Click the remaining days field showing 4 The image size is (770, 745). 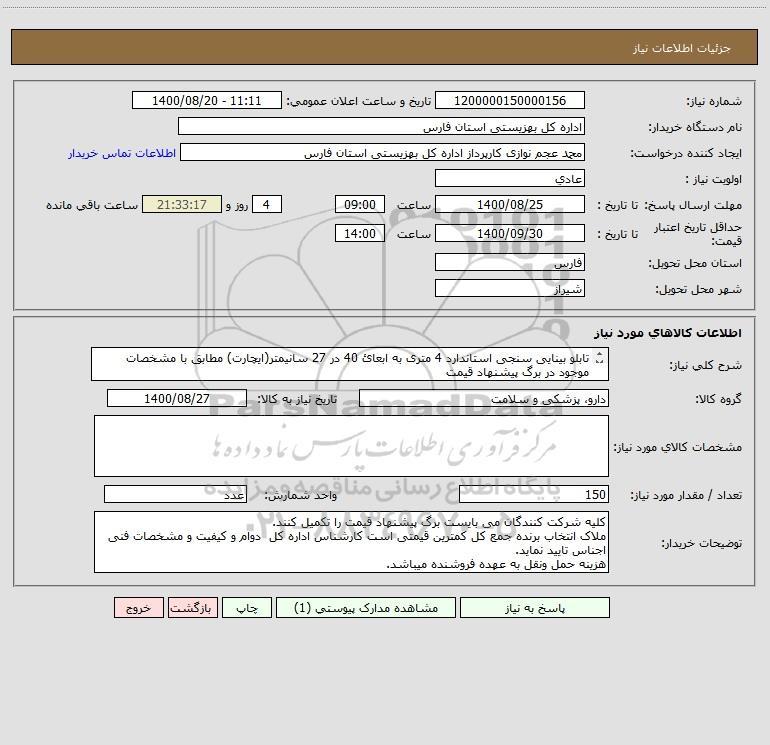coord(267,204)
